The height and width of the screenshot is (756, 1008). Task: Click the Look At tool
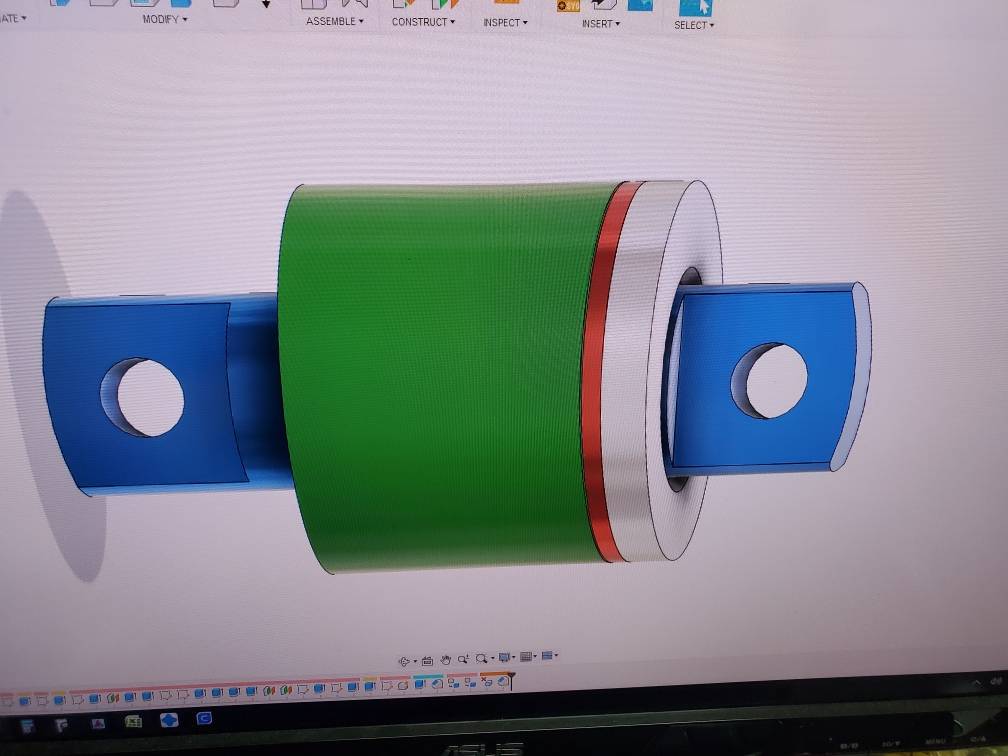428,661
